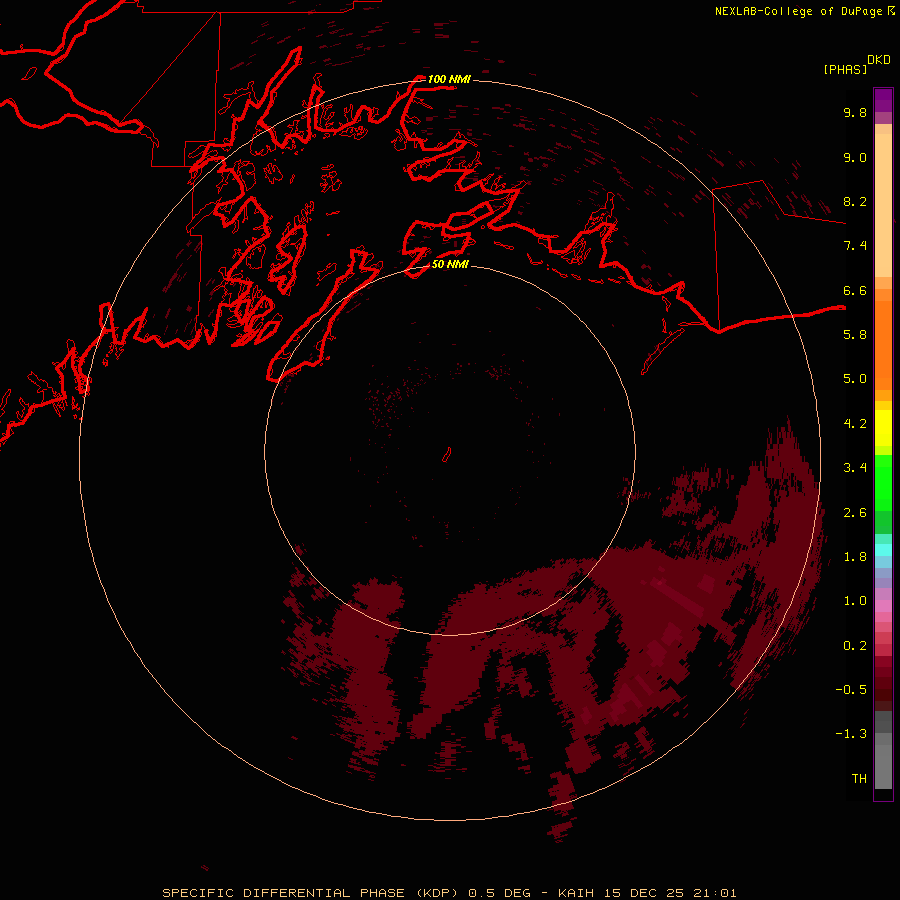Click the DKD label above the color scale
900x900 pixels.
point(879,60)
